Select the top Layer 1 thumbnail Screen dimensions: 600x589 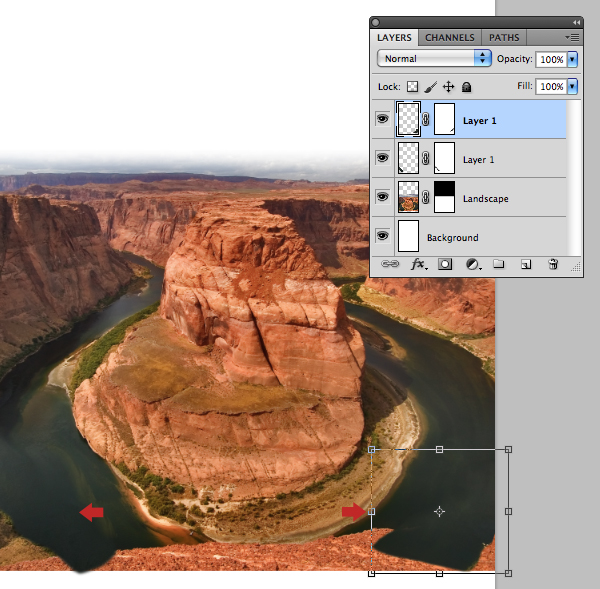tap(408, 119)
